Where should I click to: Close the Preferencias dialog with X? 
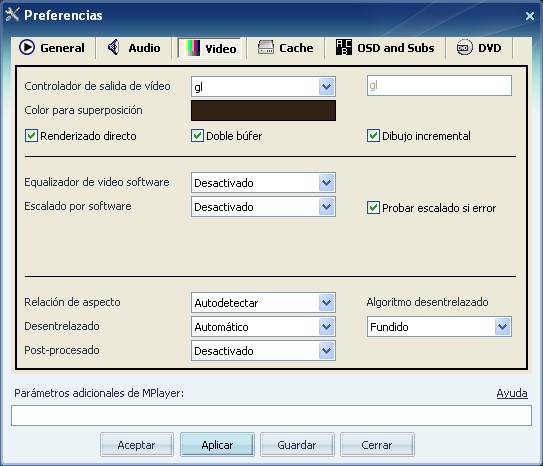(529, 16)
